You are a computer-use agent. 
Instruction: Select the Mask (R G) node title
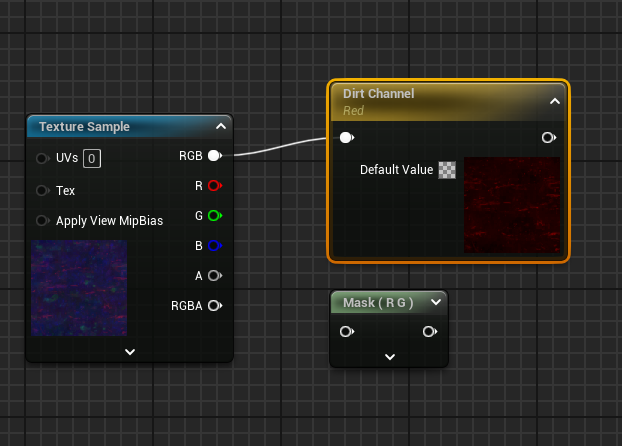coord(378,303)
